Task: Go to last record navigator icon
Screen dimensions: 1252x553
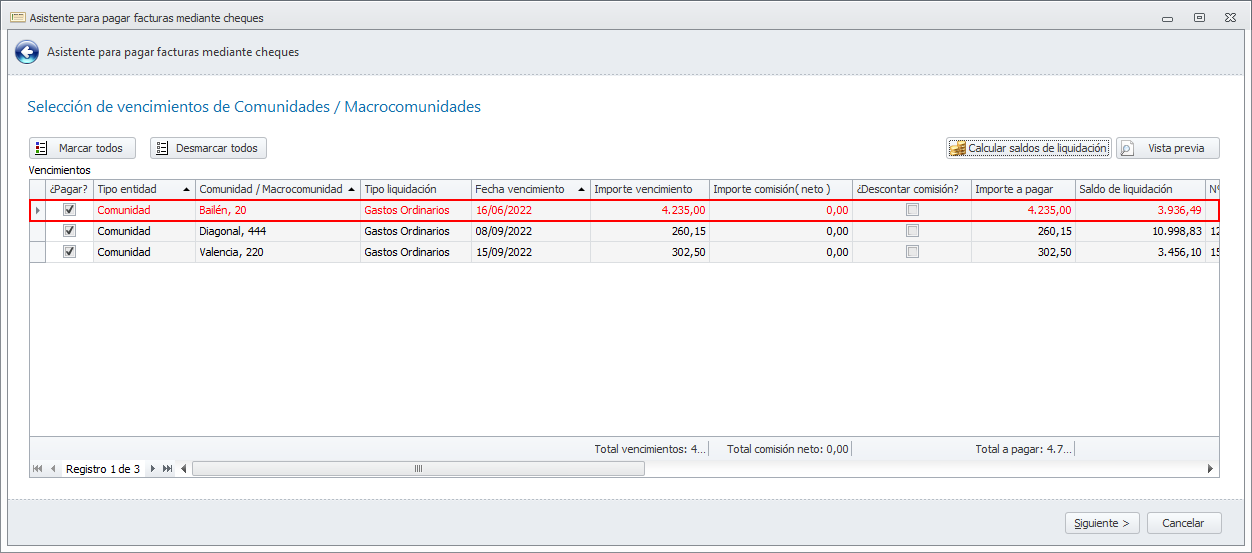Action: click(x=167, y=468)
